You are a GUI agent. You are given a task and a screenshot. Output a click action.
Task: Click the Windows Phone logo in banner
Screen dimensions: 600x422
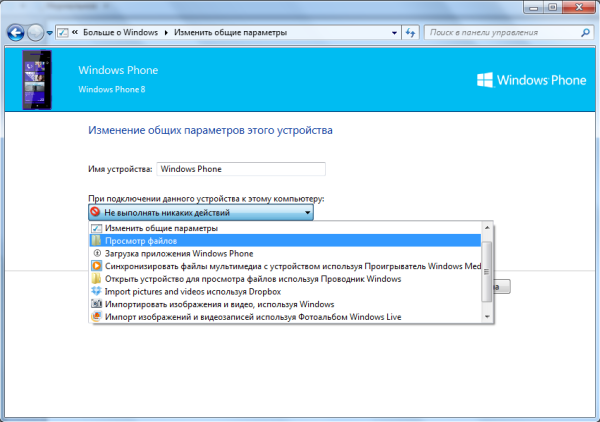[532, 80]
